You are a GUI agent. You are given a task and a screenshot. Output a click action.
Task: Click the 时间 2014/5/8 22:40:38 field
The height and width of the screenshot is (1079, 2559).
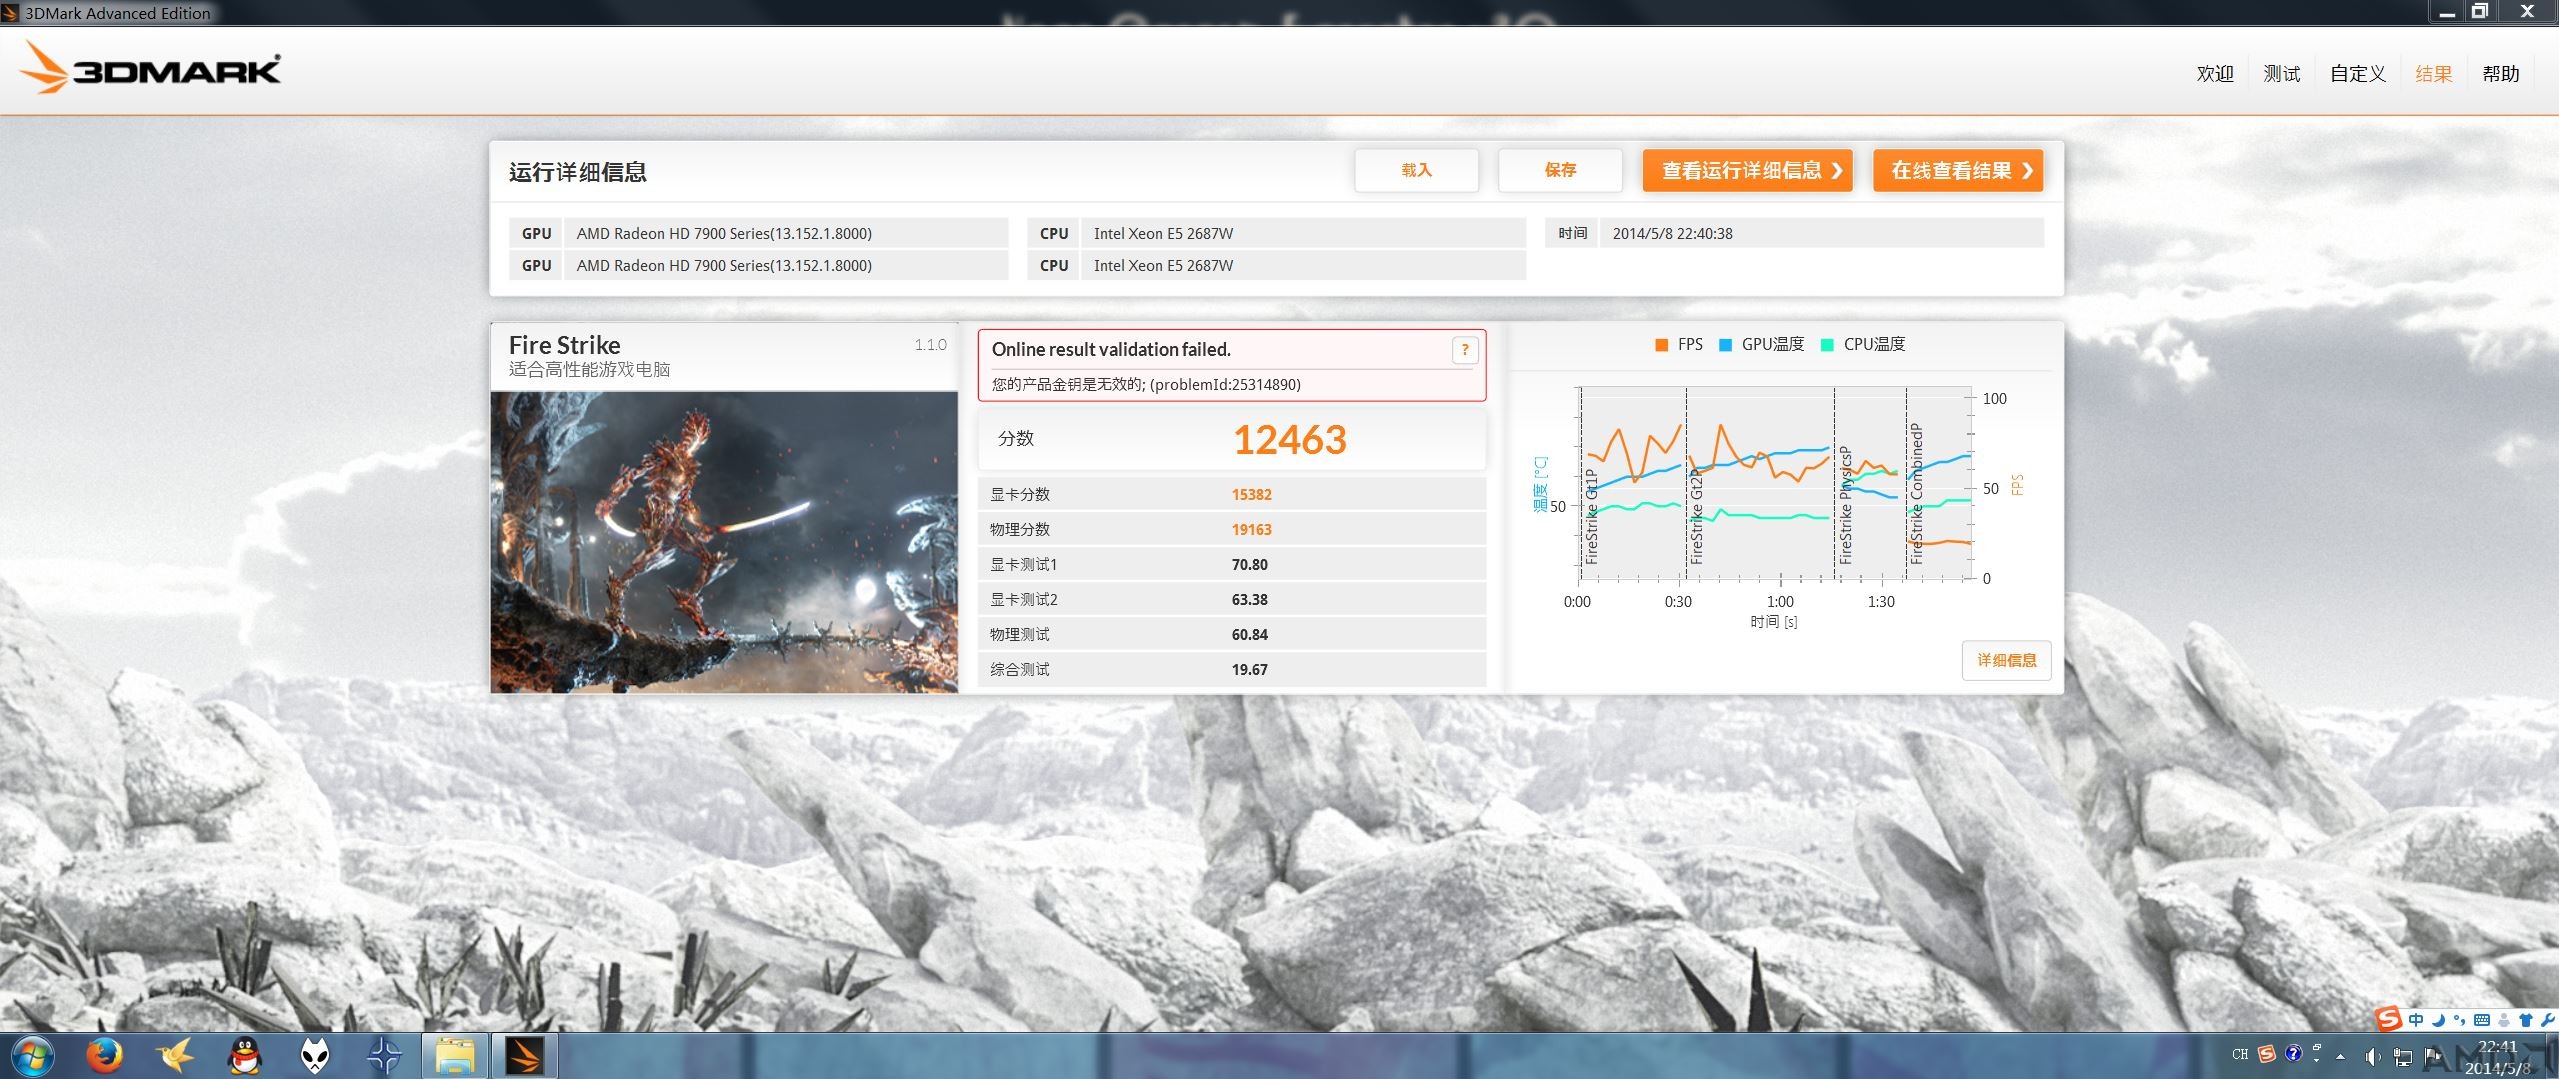click(1821, 233)
